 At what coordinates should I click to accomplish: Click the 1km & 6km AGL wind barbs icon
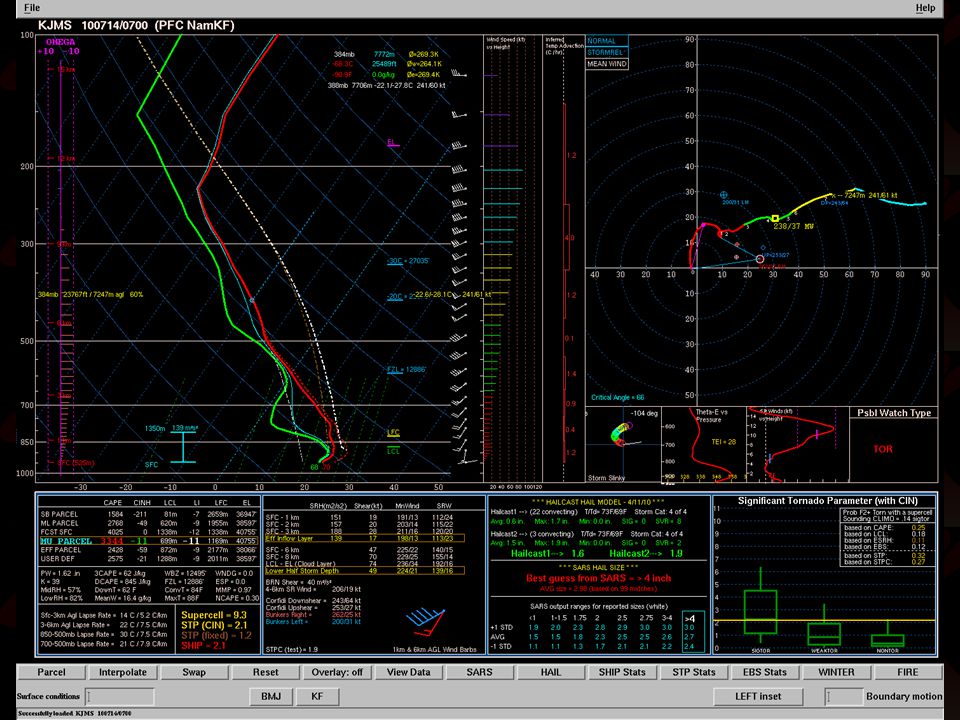tap(426, 623)
